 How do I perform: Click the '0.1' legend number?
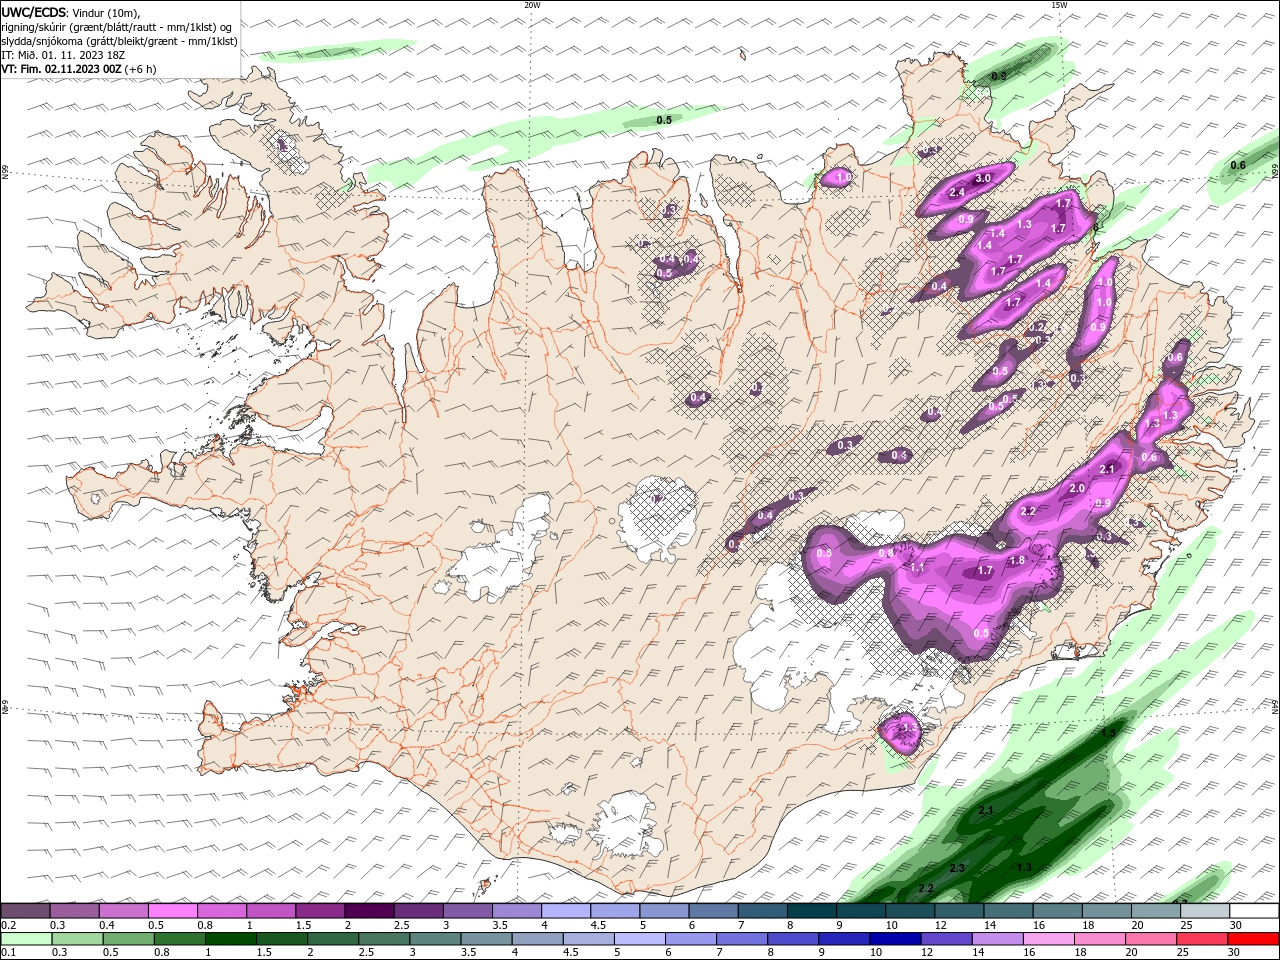point(8,953)
